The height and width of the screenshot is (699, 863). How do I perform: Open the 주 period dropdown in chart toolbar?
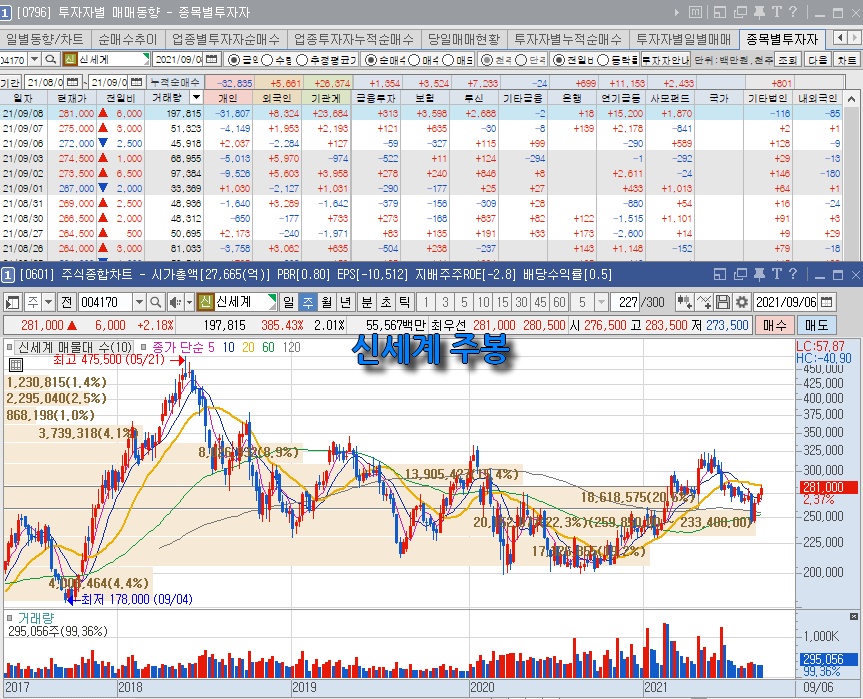48,302
